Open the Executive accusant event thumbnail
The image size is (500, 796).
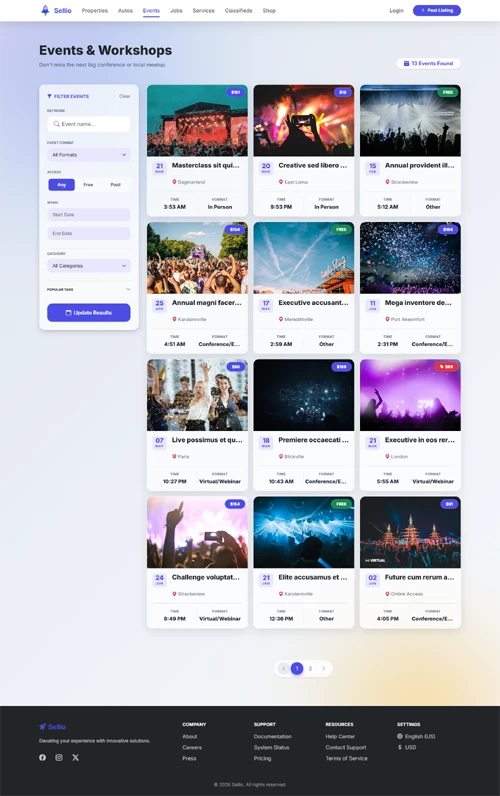click(x=304, y=258)
